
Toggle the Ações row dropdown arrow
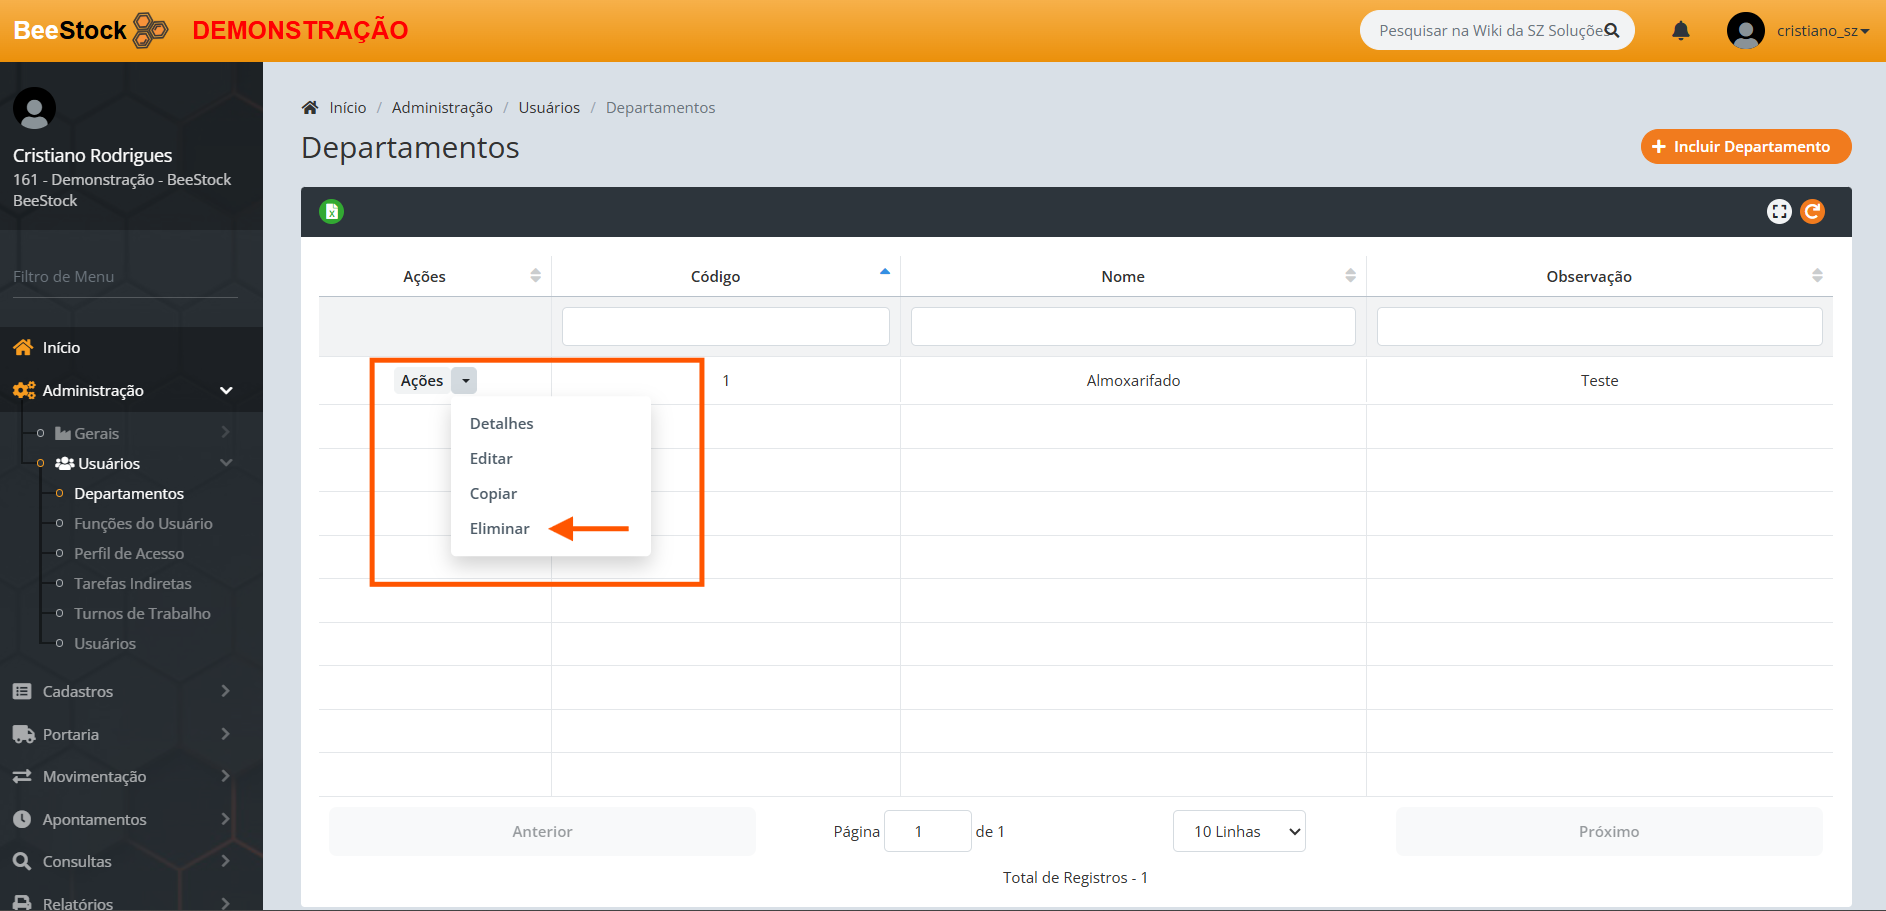coord(465,381)
